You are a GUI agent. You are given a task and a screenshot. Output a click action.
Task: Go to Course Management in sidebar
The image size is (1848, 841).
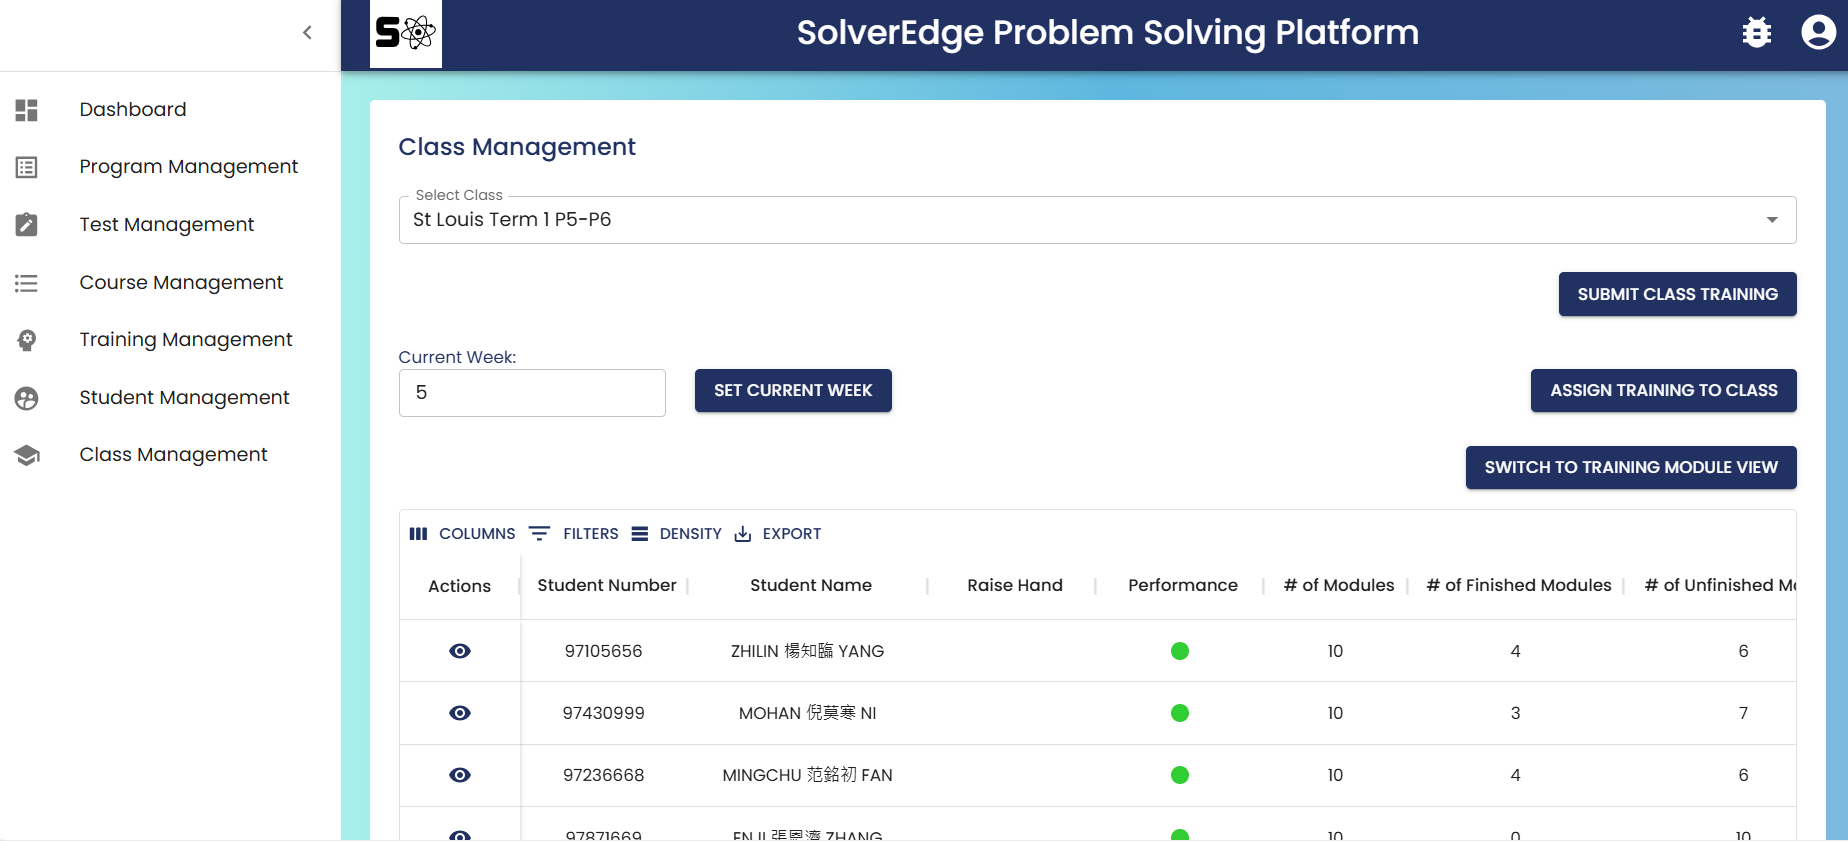[181, 283]
